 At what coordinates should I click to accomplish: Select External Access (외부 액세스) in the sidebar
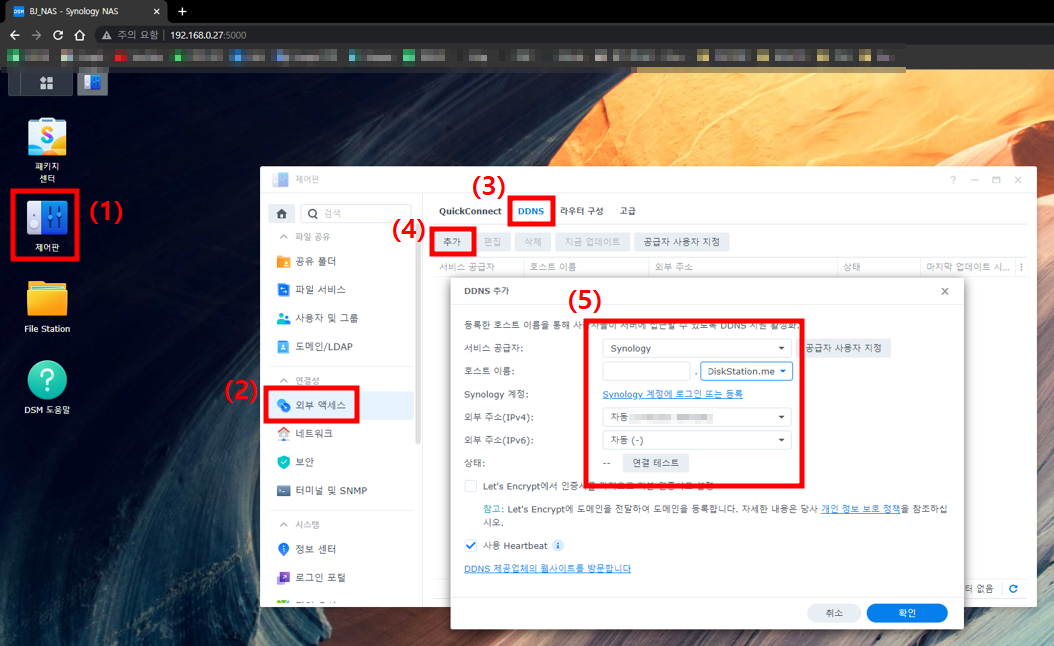pyautogui.click(x=341, y=405)
